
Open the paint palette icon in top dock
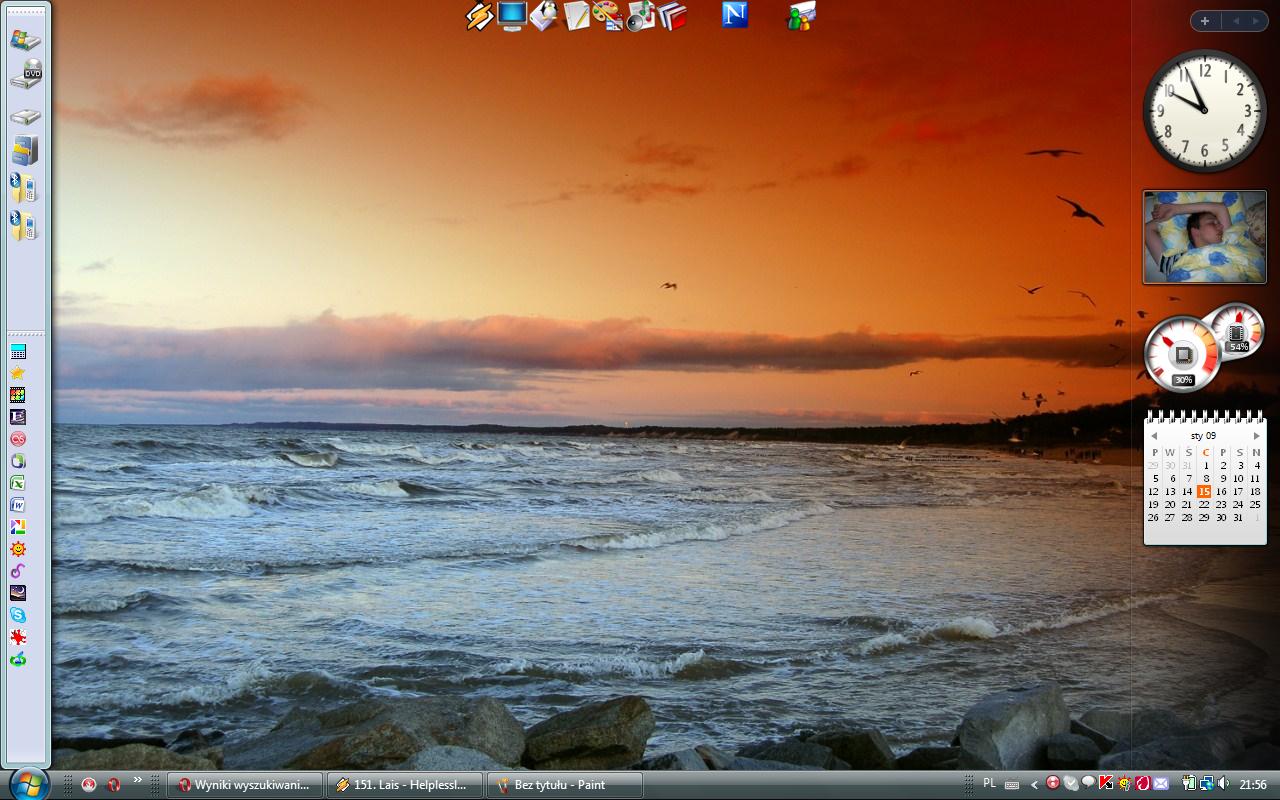pos(607,16)
